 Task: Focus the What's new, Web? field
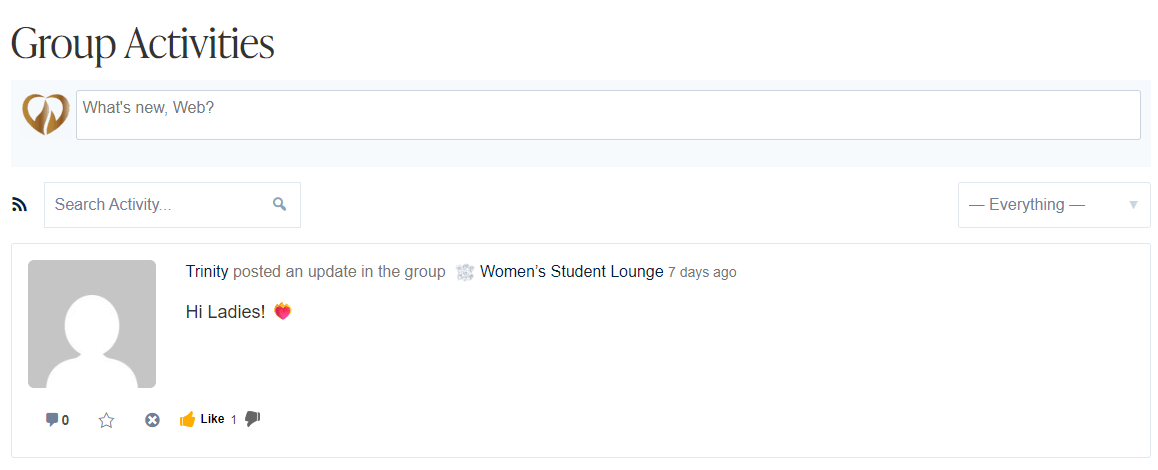pyautogui.click(x=608, y=115)
